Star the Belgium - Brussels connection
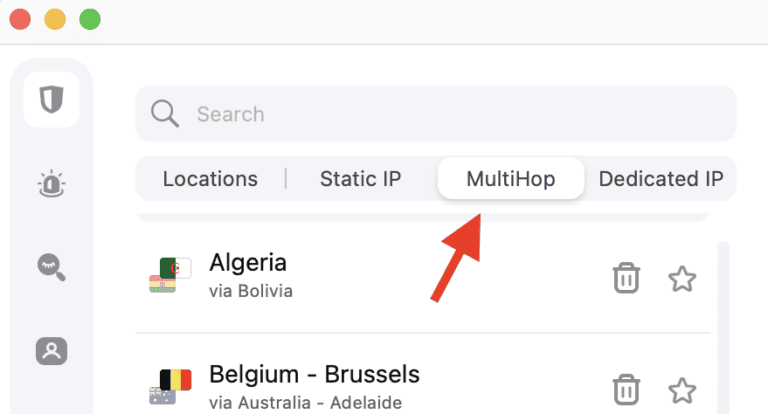The height and width of the screenshot is (414, 768). (x=682, y=388)
